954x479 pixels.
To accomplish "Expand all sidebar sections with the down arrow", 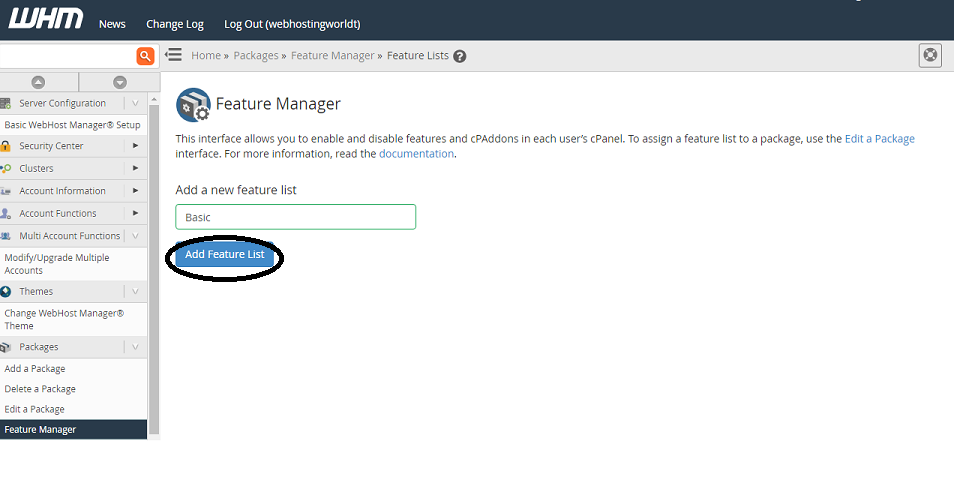I will [x=120, y=82].
